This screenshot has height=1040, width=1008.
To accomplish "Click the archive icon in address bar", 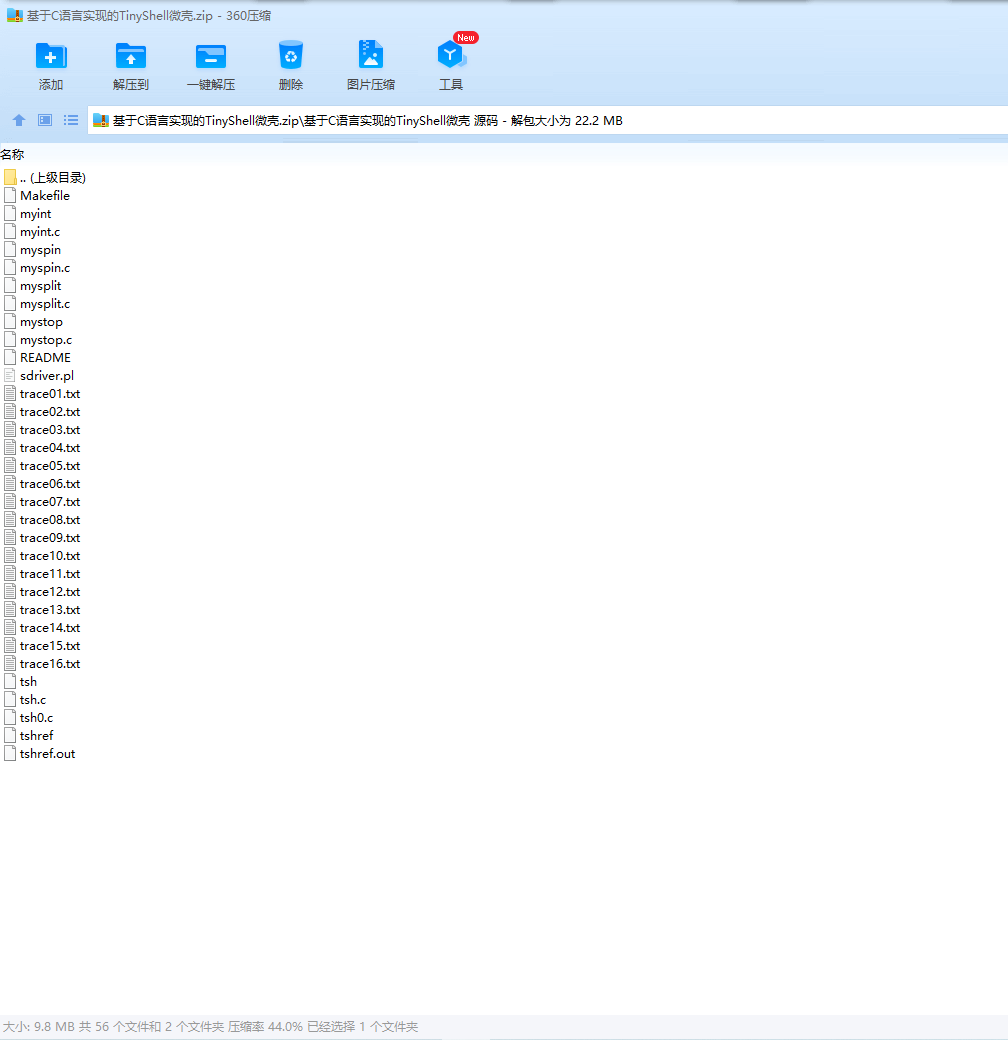I will [x=101, y=120].
